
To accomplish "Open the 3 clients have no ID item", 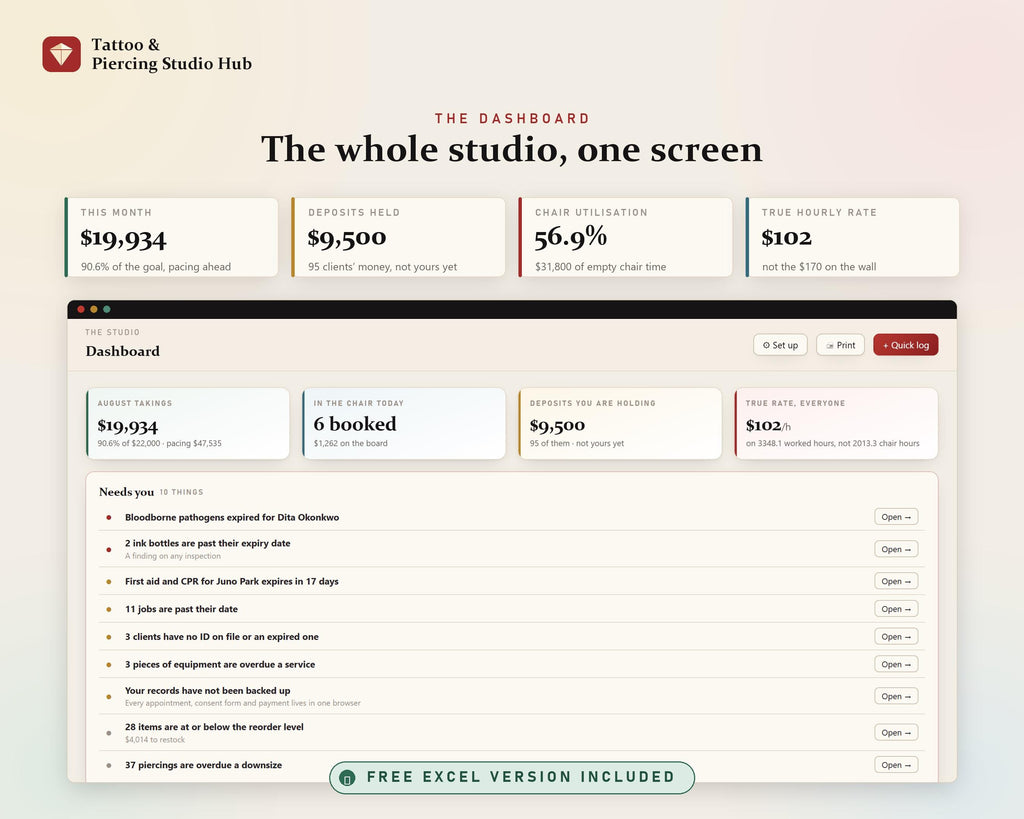I will pos(896,637).
